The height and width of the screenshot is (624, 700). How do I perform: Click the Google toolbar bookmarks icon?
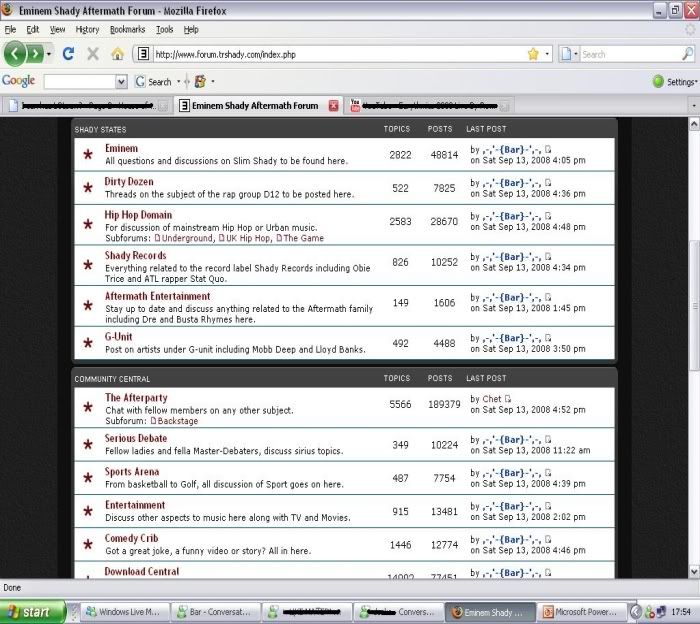[x=200, y=81]
